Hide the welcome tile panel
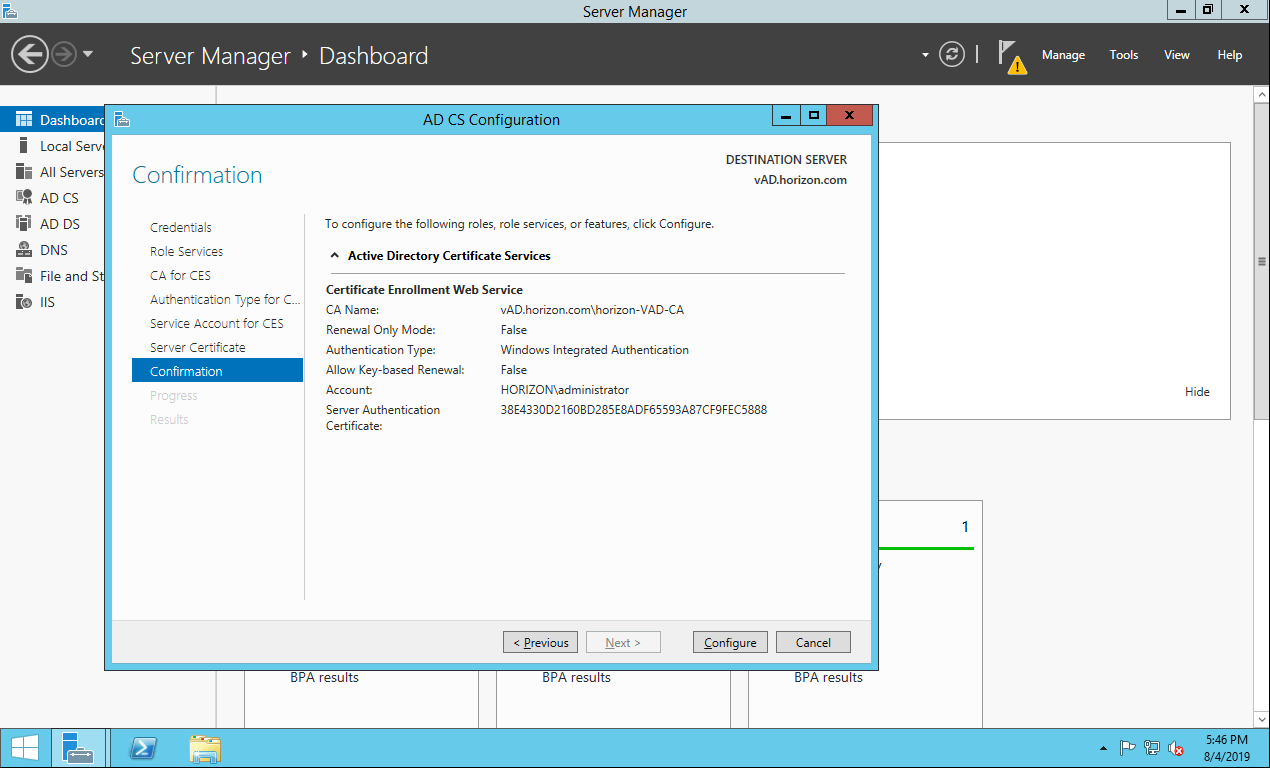Viewport: 1270px width, 768px height. pos(1197,392)
